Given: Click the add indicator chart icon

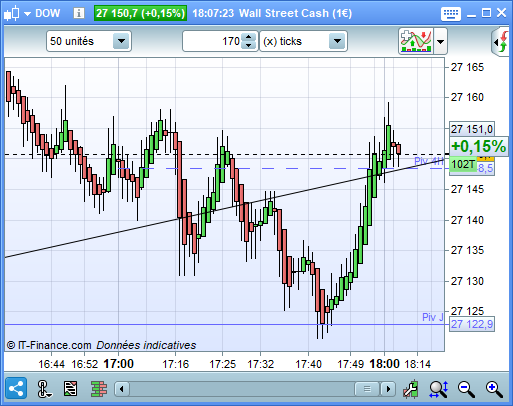Looking at the screenshot, I should pyautogui.click(x=416, y=41).
